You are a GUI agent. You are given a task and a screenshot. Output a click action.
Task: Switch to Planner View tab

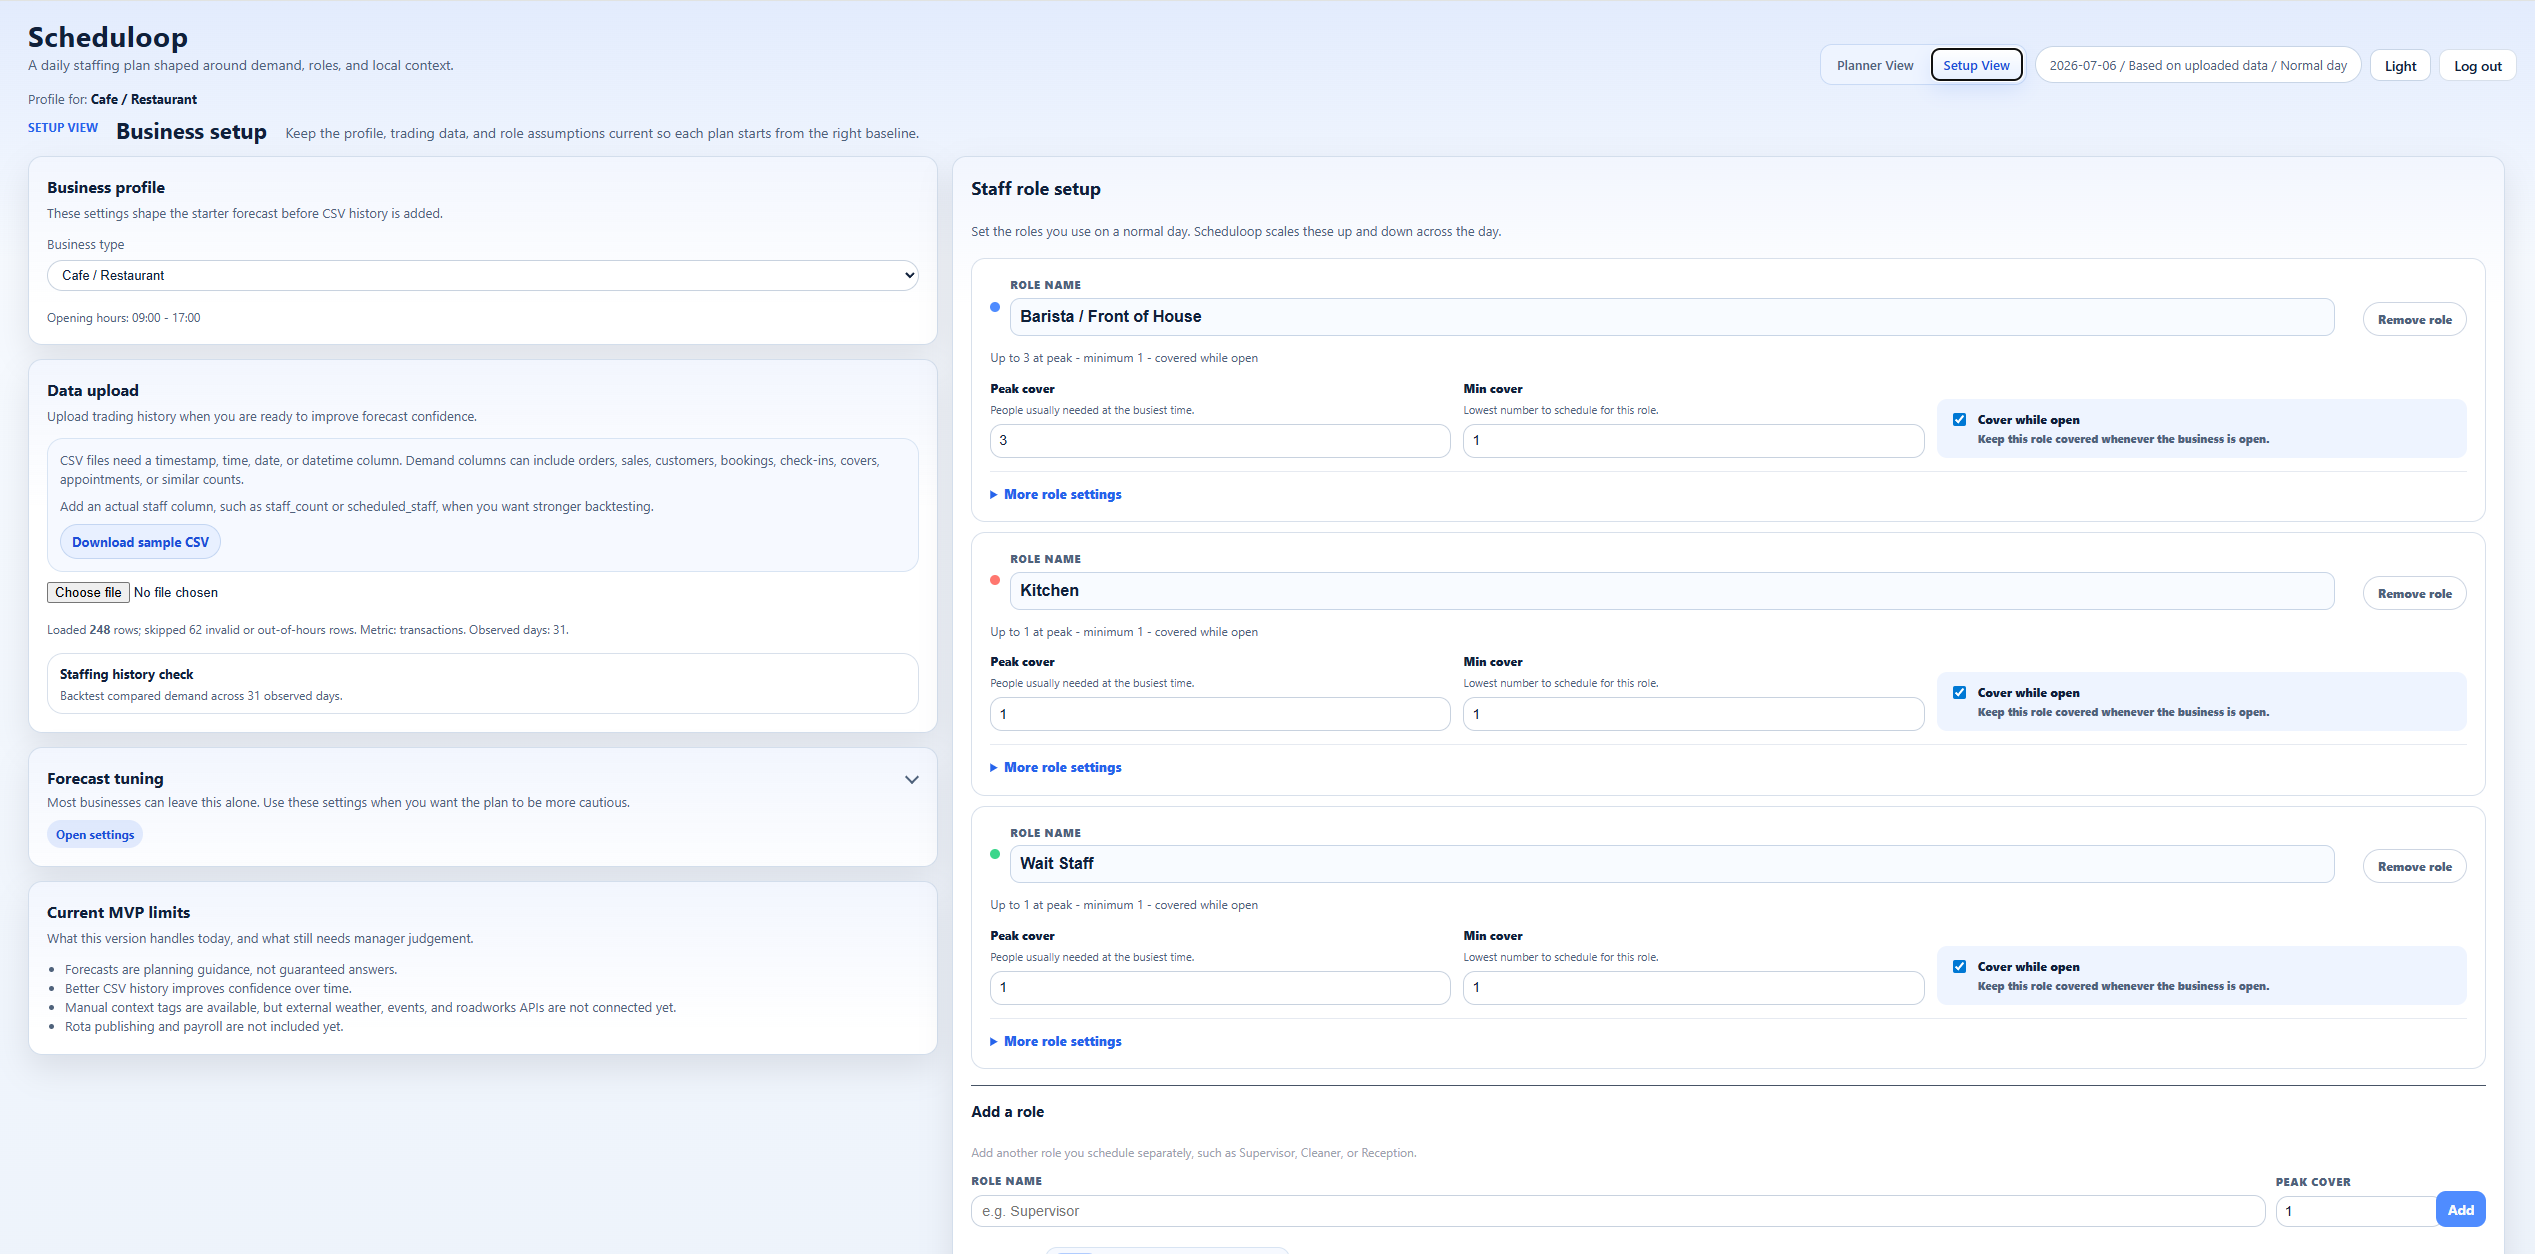click(x=1874, y=66)
